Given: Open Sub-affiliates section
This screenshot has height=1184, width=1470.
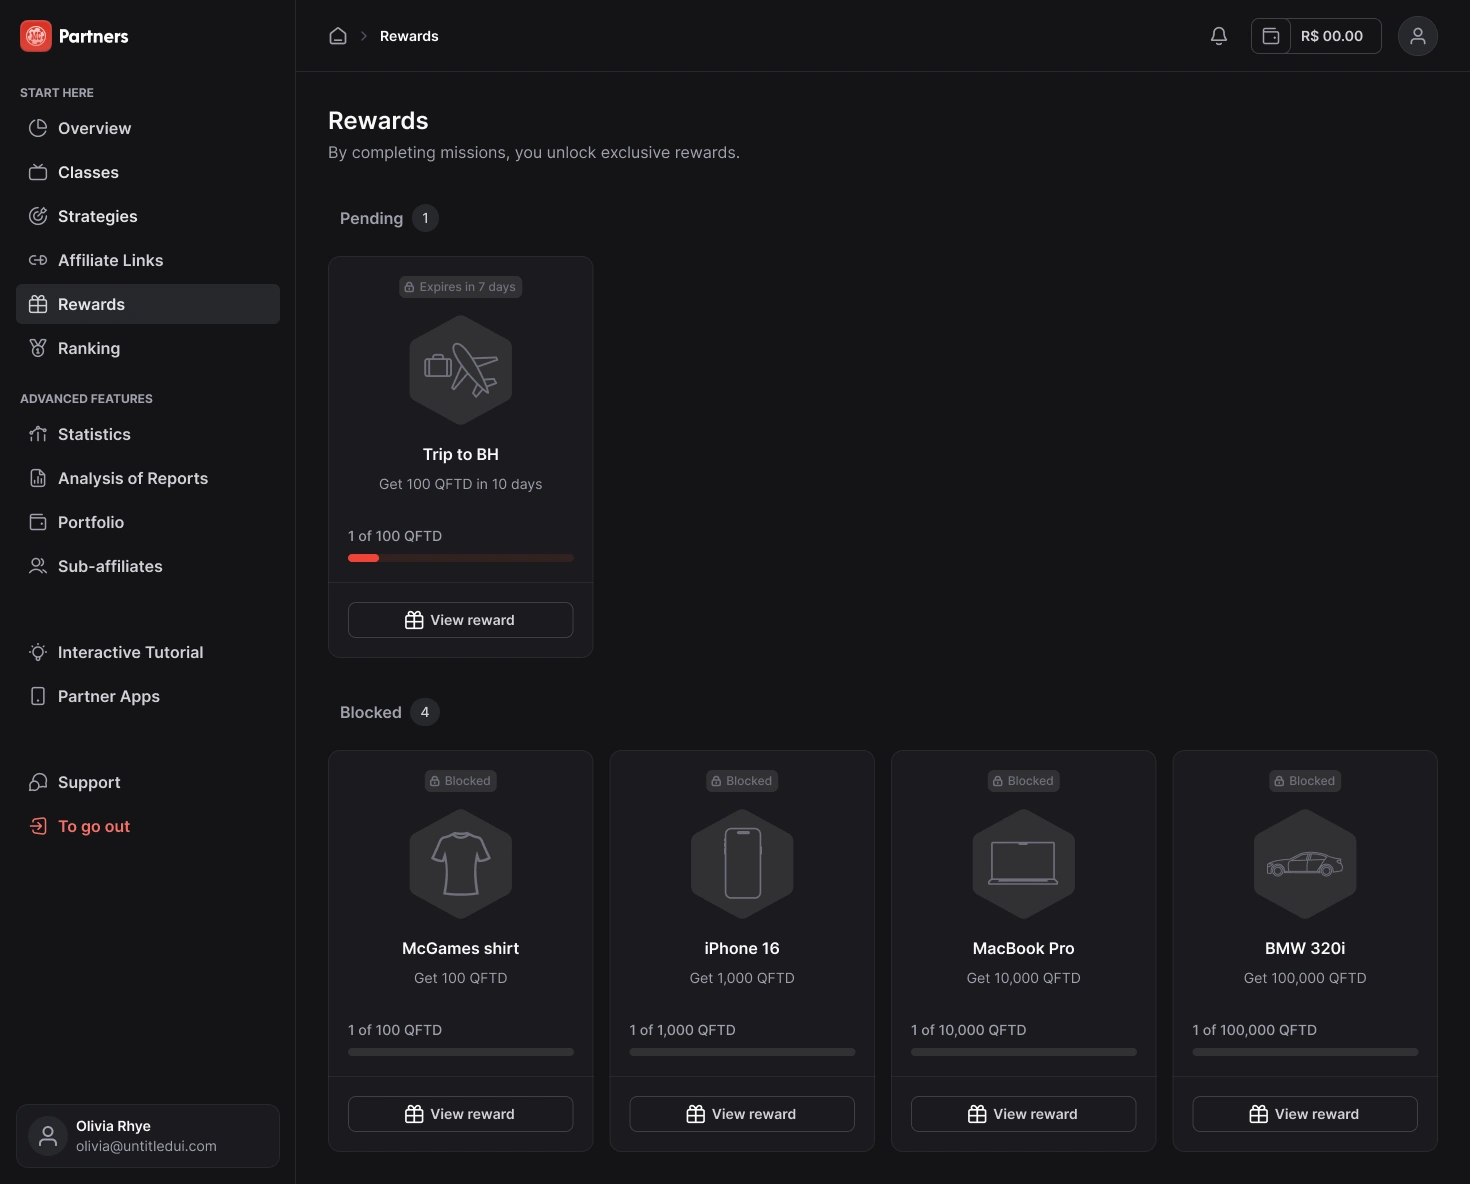Looking at the screenshot, I should (110, 566).
